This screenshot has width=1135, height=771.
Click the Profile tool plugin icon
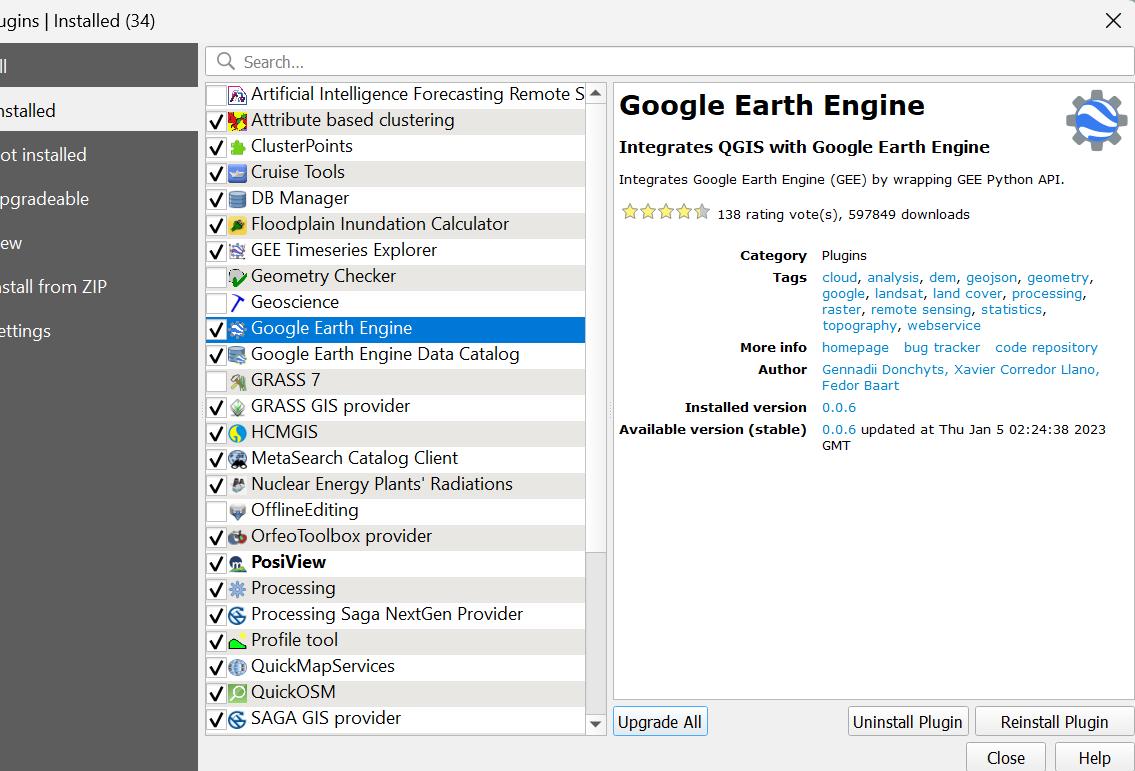pos(237,641)
